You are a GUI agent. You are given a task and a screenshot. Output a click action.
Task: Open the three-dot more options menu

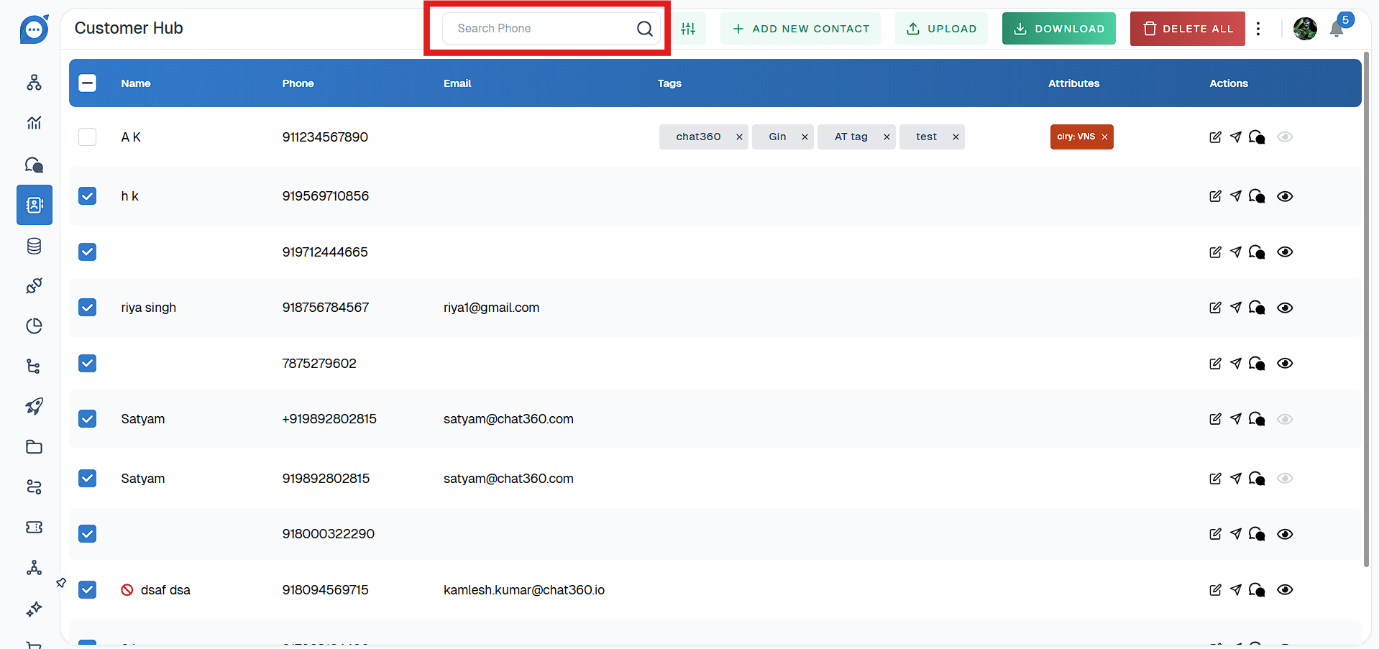(x=1258, y=29)
